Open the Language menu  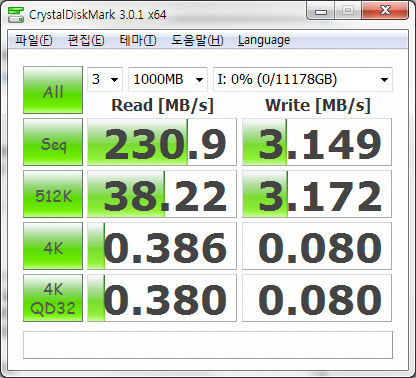(x=264, y=40)
